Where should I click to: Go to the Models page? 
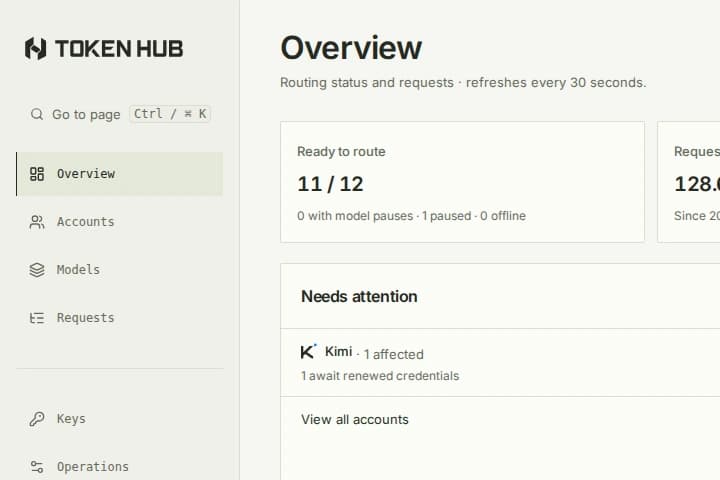pos(119,270)
